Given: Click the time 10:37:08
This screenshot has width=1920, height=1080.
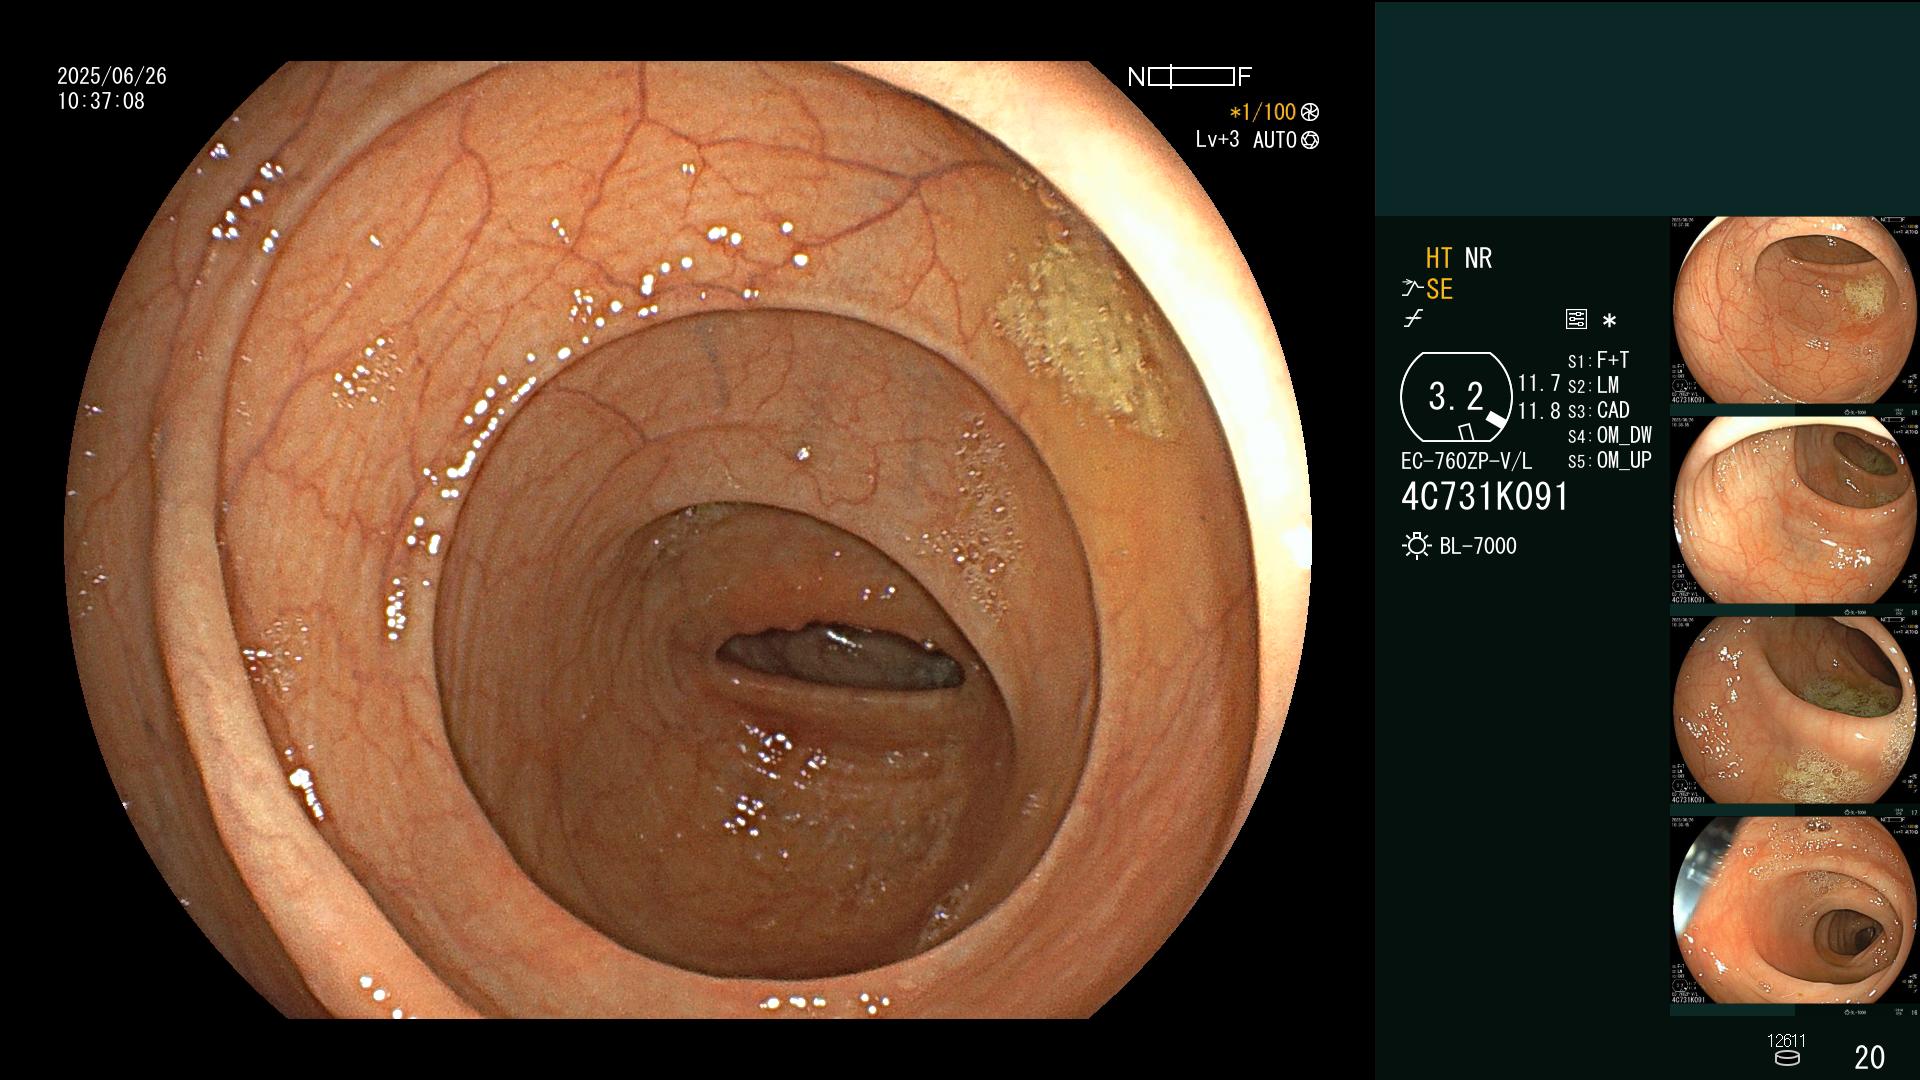Looking at the screenshot, I should click(101, 101).
